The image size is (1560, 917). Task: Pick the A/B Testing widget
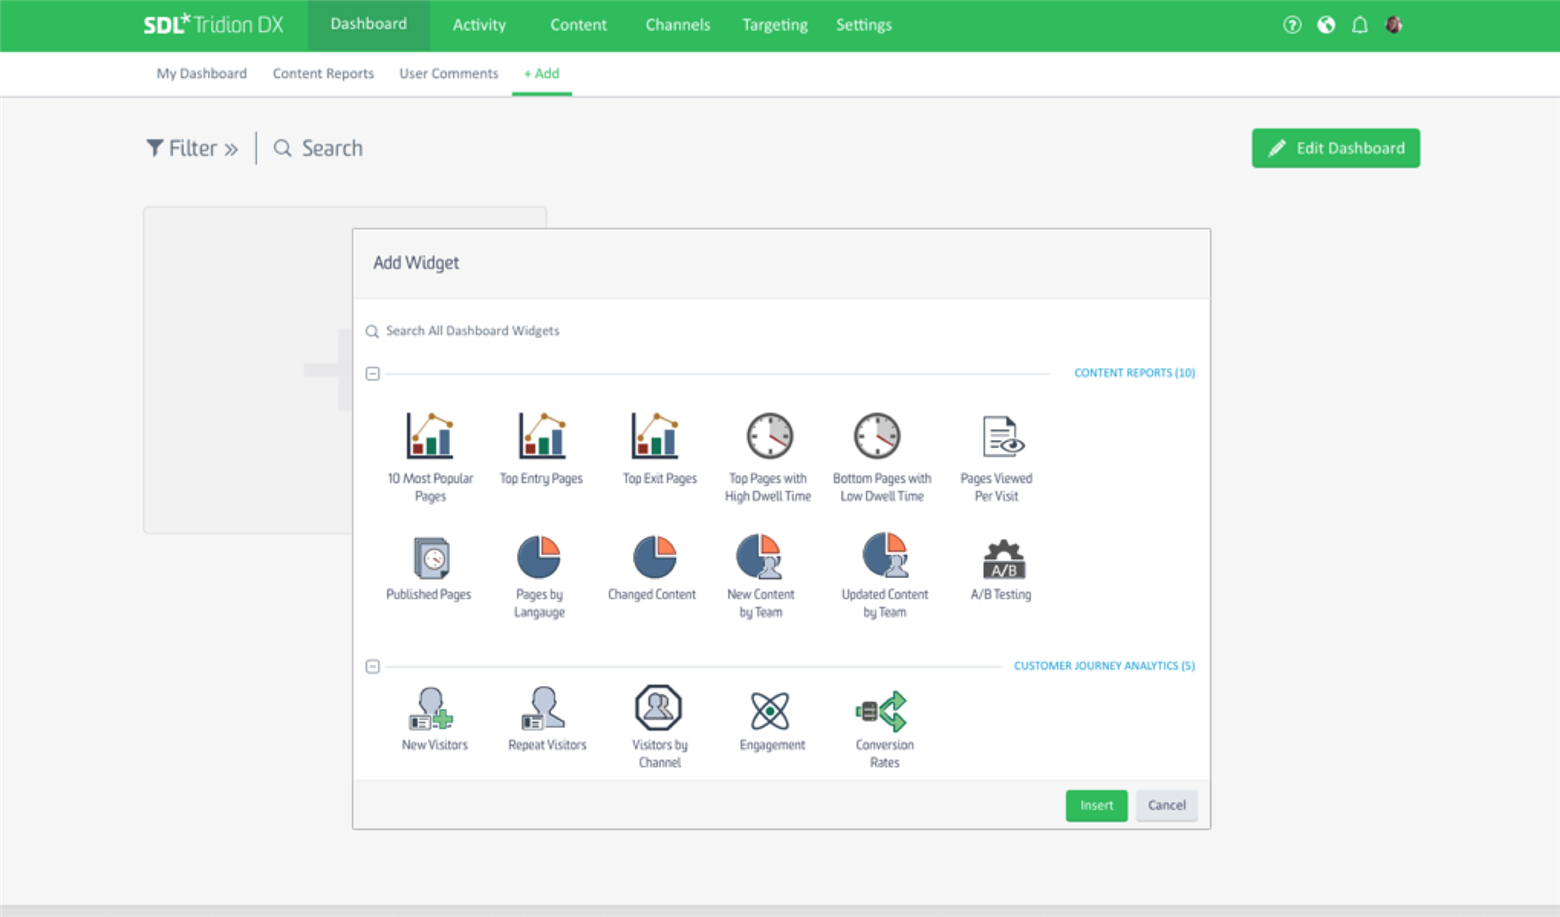pos(1001,570)
